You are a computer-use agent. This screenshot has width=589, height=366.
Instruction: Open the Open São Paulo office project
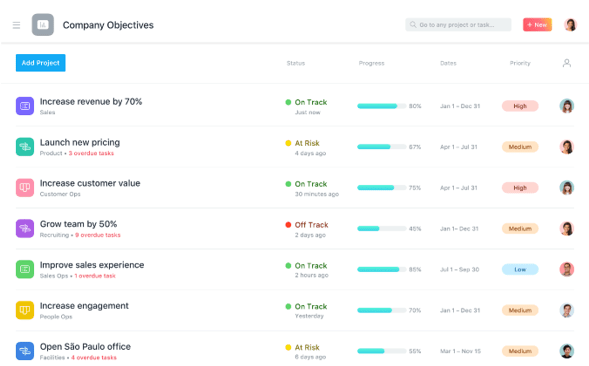point(85,346)
